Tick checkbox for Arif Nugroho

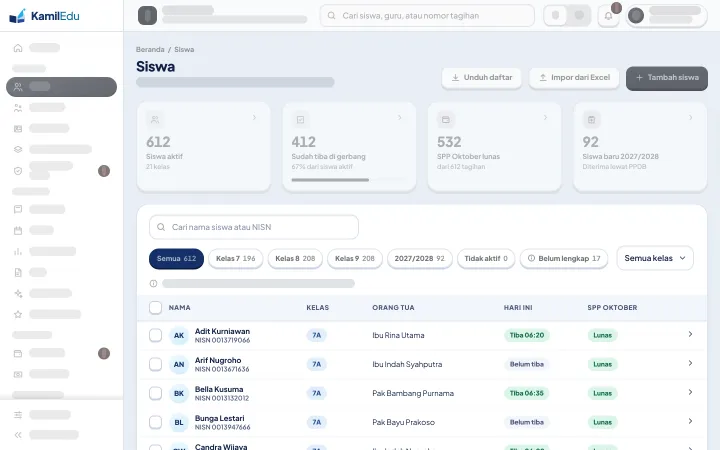click(x=155, y=365)
